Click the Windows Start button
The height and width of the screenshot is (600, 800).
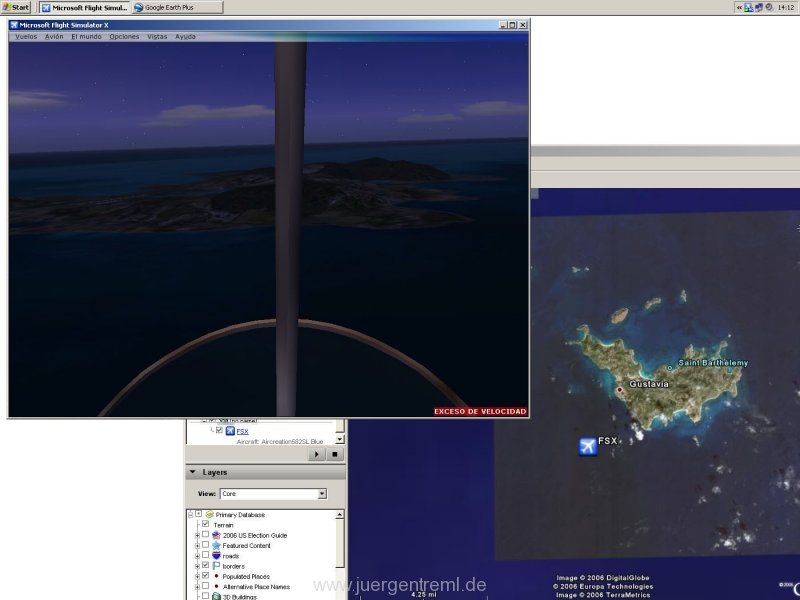coord(16,7)
